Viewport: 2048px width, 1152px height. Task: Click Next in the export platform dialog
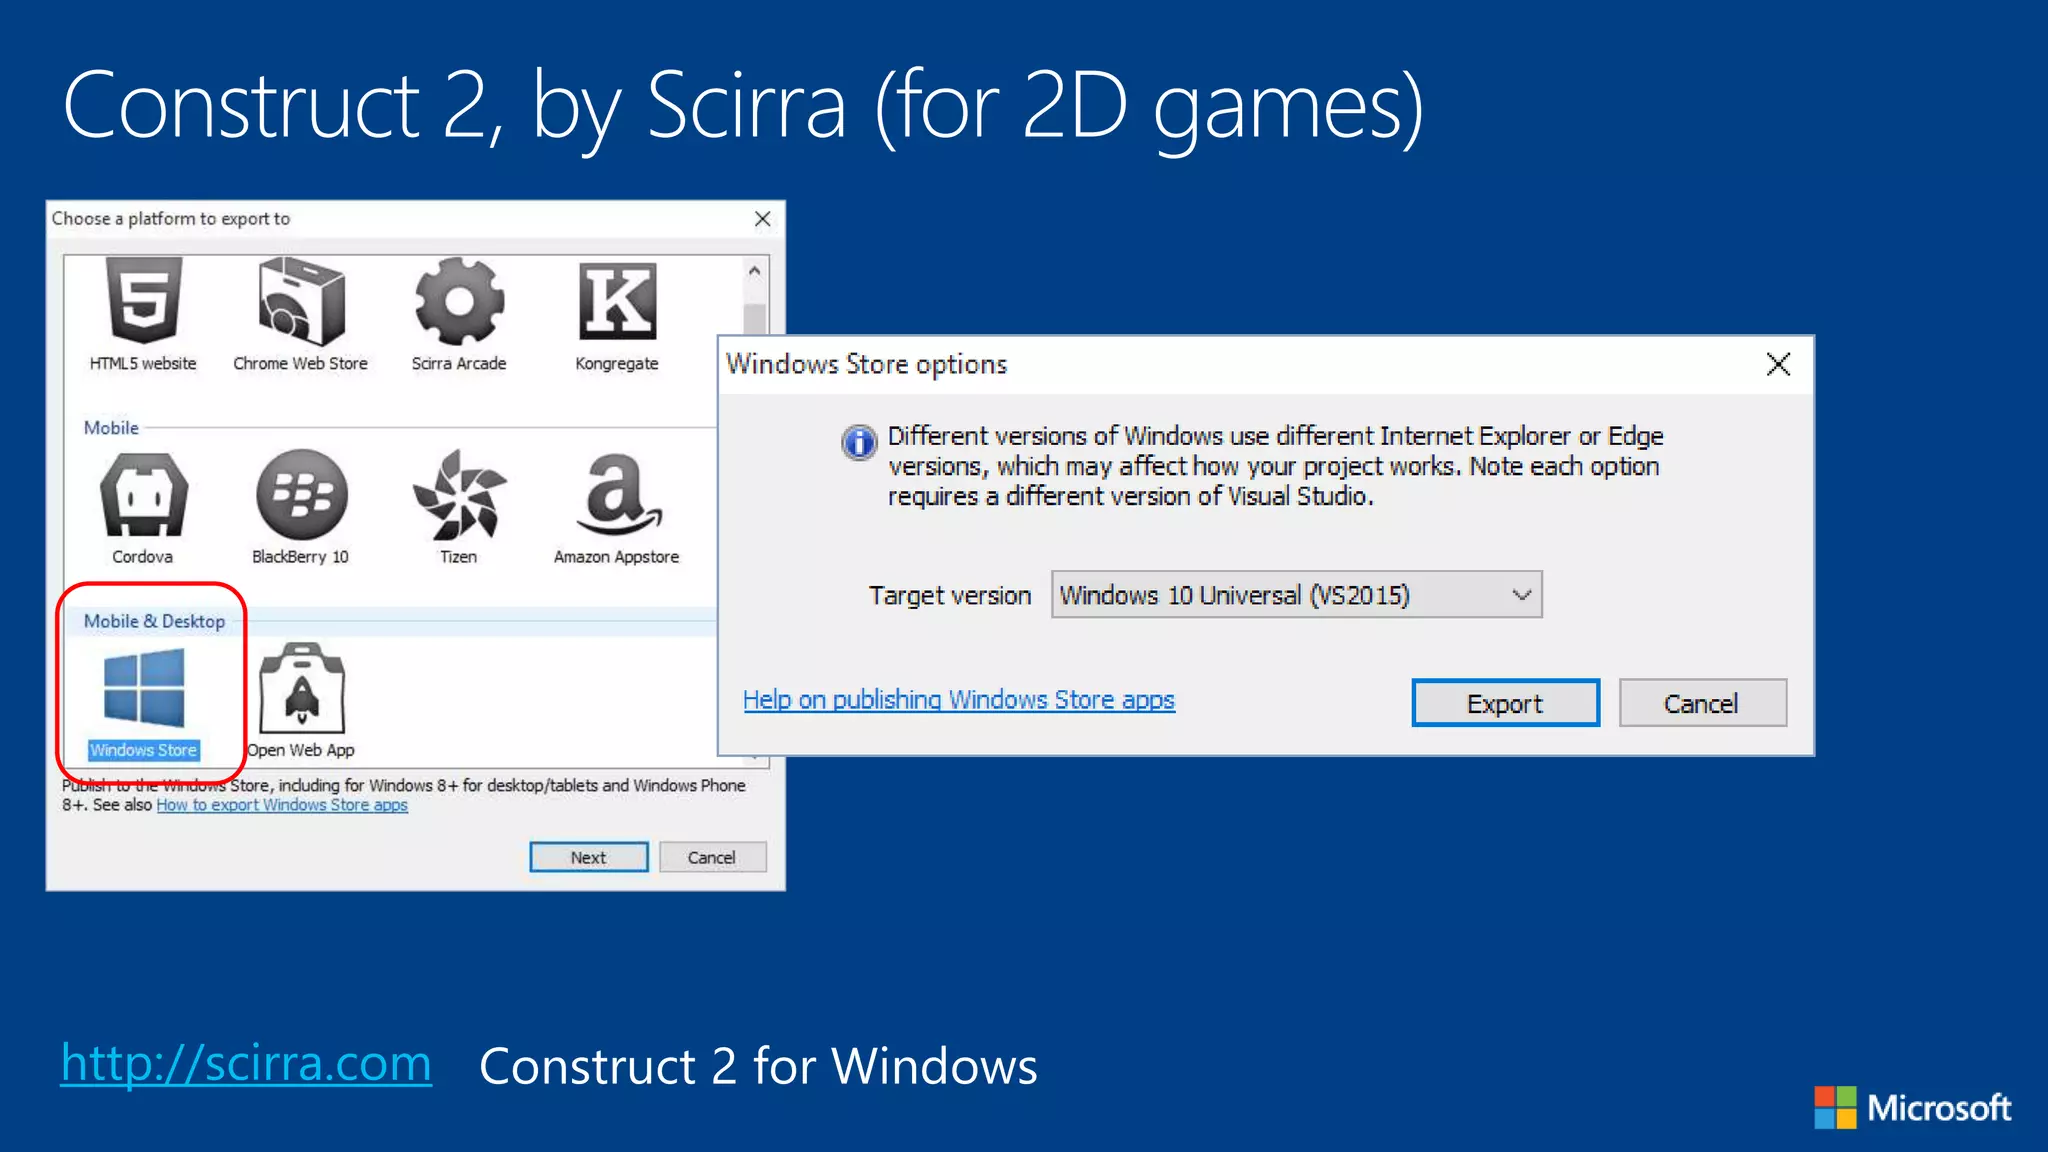point(588,857)
